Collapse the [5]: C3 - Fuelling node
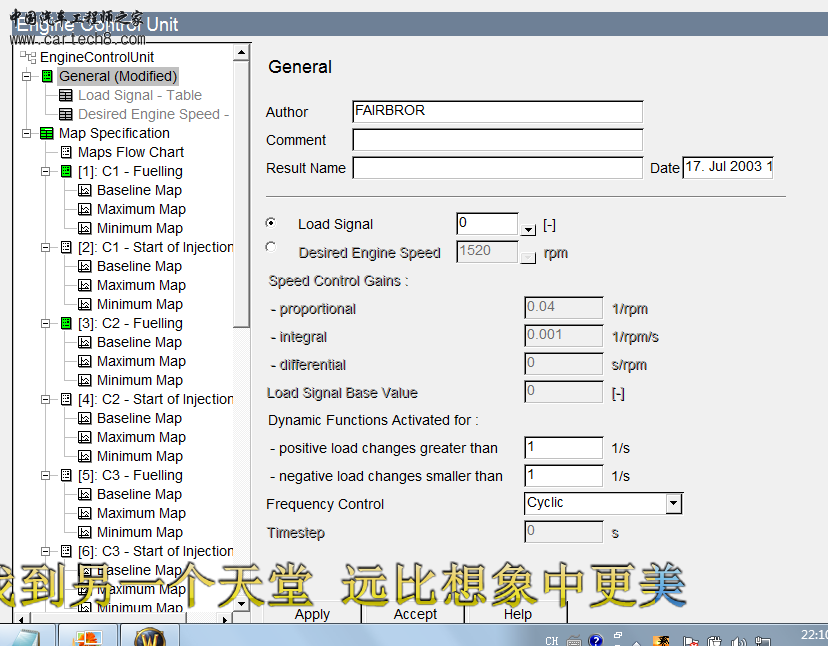 46,476
